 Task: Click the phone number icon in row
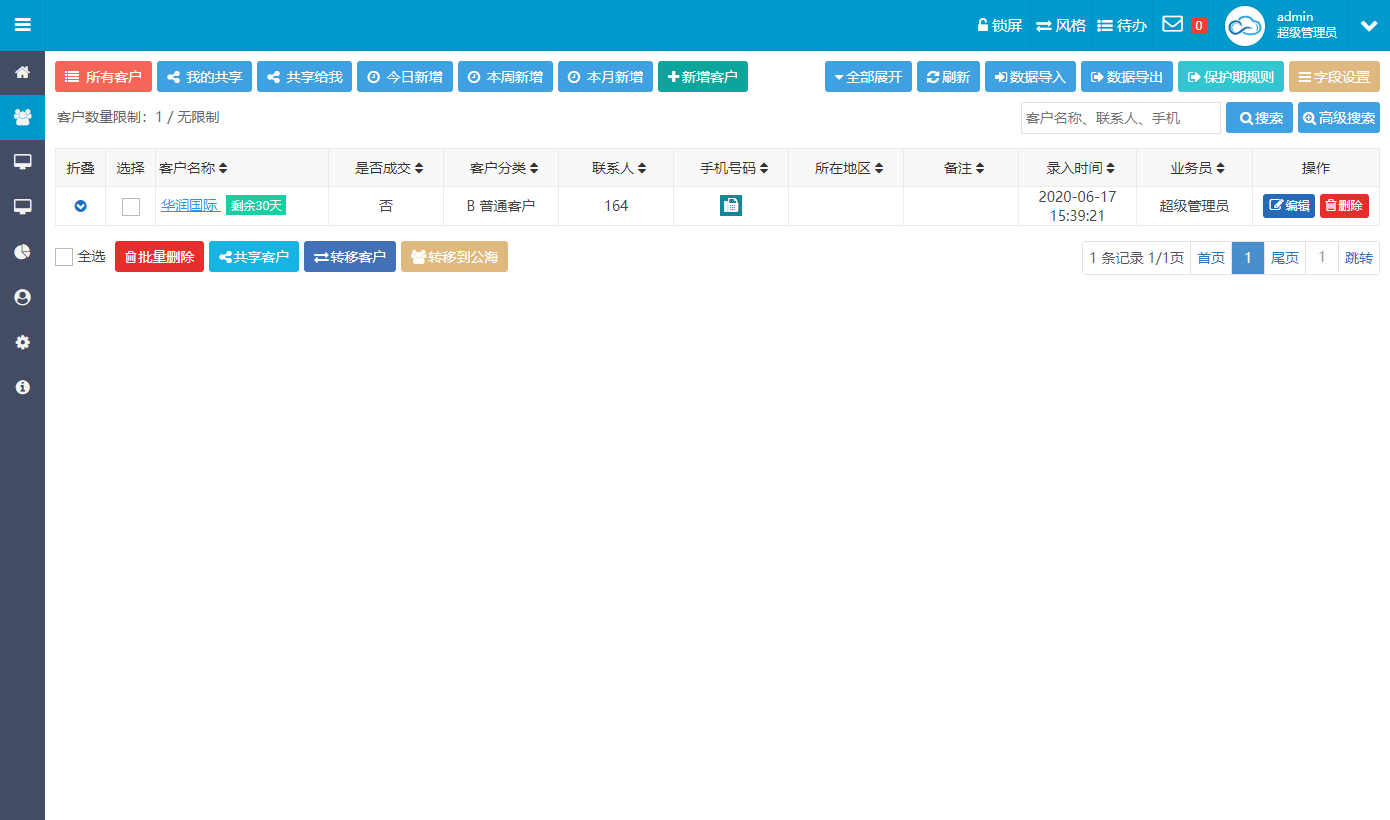click(x=730, y=206)
